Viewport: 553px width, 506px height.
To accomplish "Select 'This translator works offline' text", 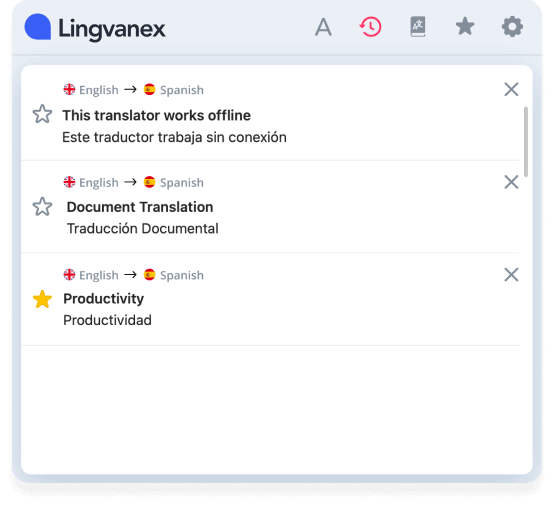I will click(157, 115).
